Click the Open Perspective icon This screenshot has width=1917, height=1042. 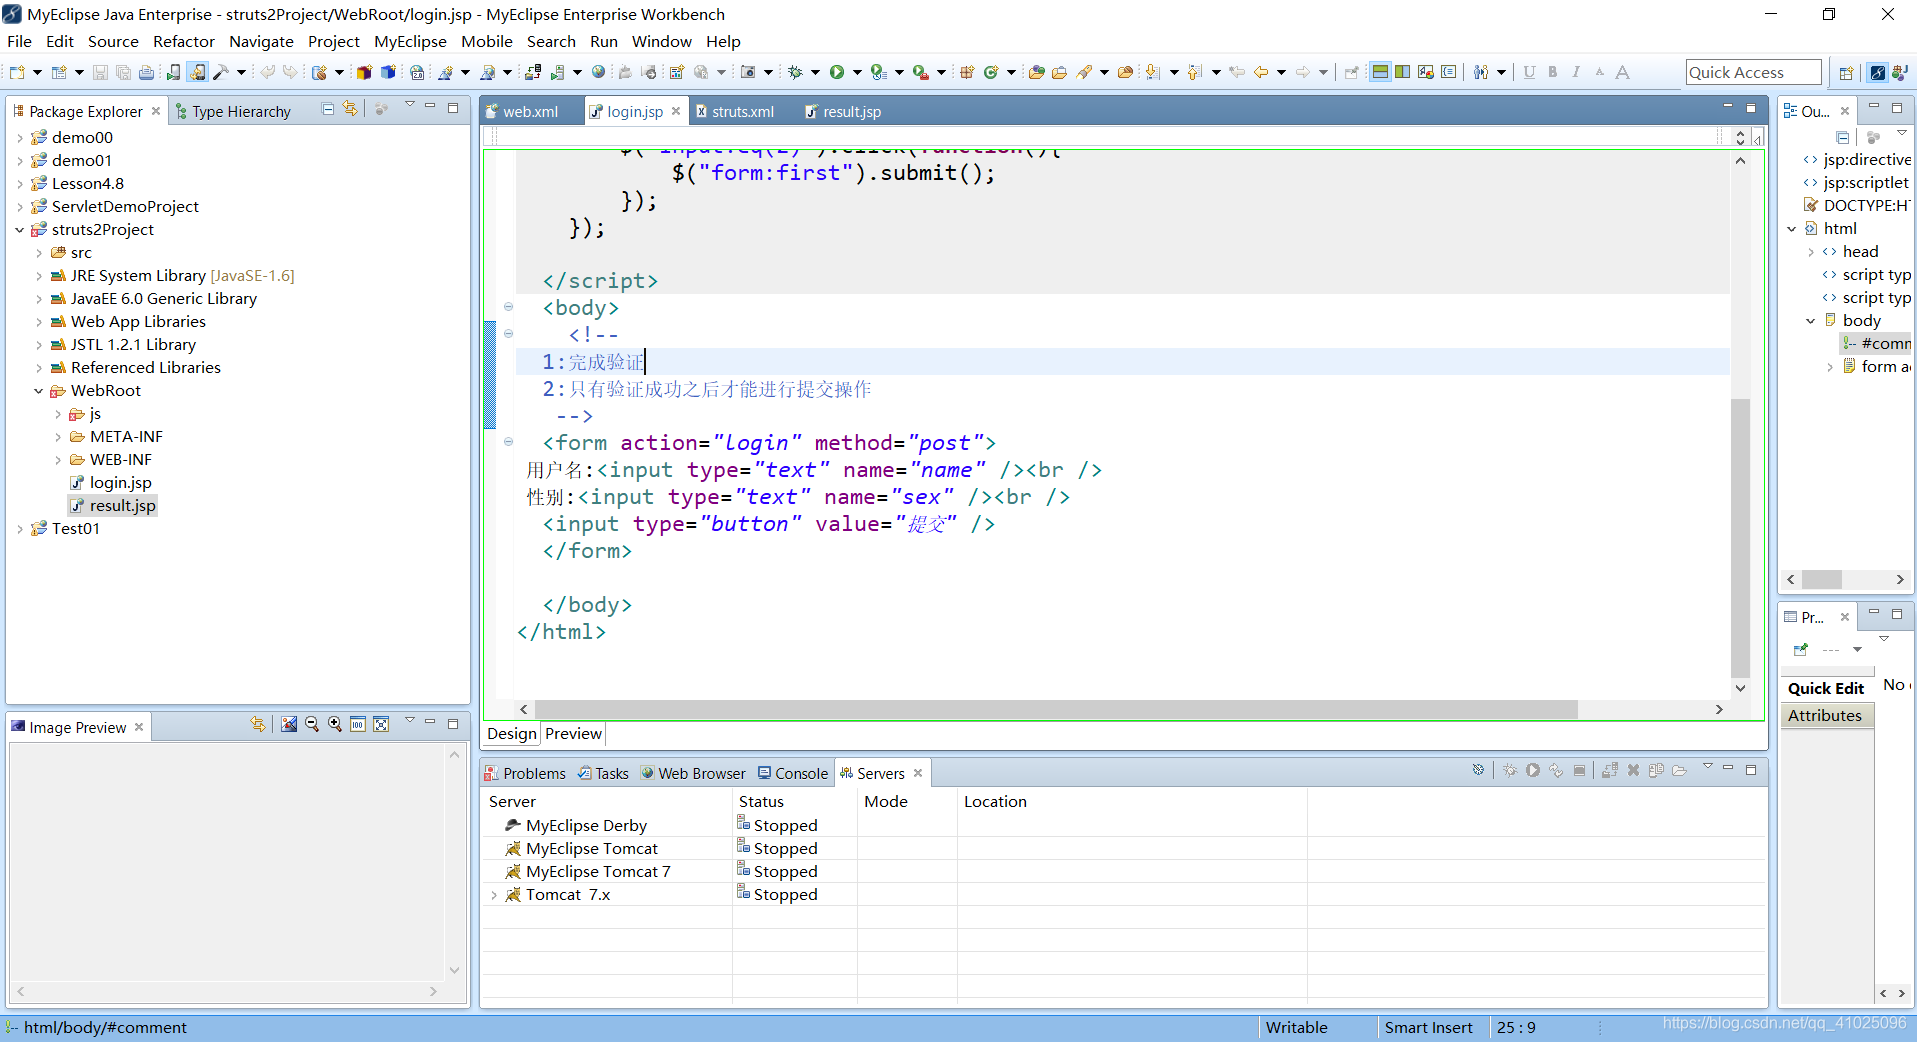click(1846, 72)
